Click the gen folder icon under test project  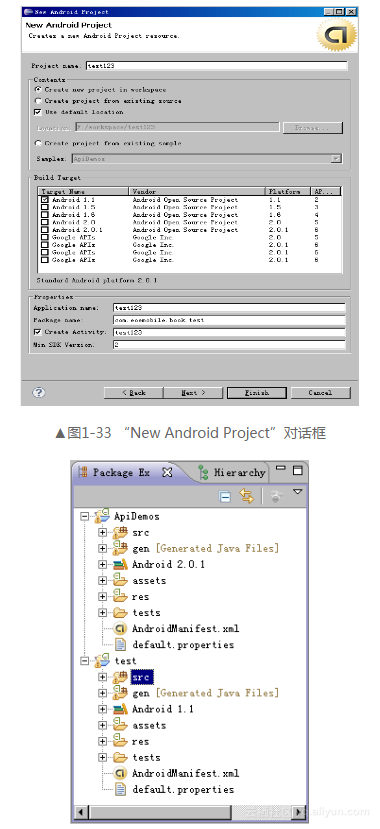tap(121, 693)
